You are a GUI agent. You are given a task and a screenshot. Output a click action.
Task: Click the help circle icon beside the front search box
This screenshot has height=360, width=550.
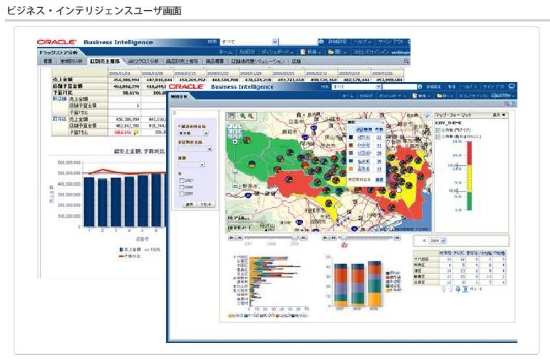click(420, 87)
